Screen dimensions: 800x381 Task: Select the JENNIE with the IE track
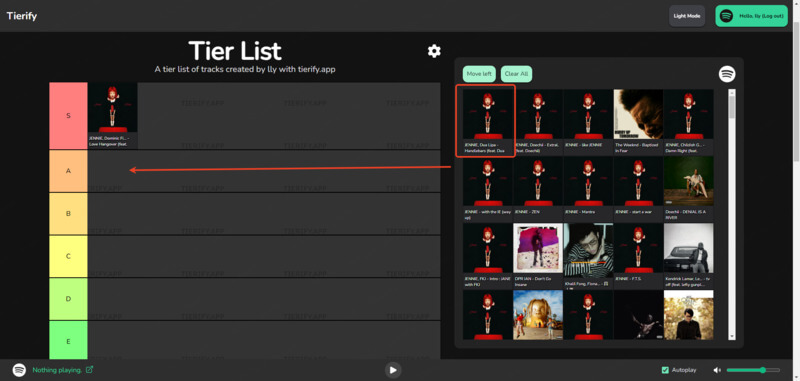click(x=488, y=189)
